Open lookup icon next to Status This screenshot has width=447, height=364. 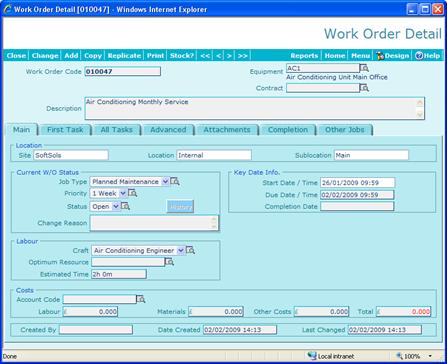pyautogui.click(x=125, y=206)
